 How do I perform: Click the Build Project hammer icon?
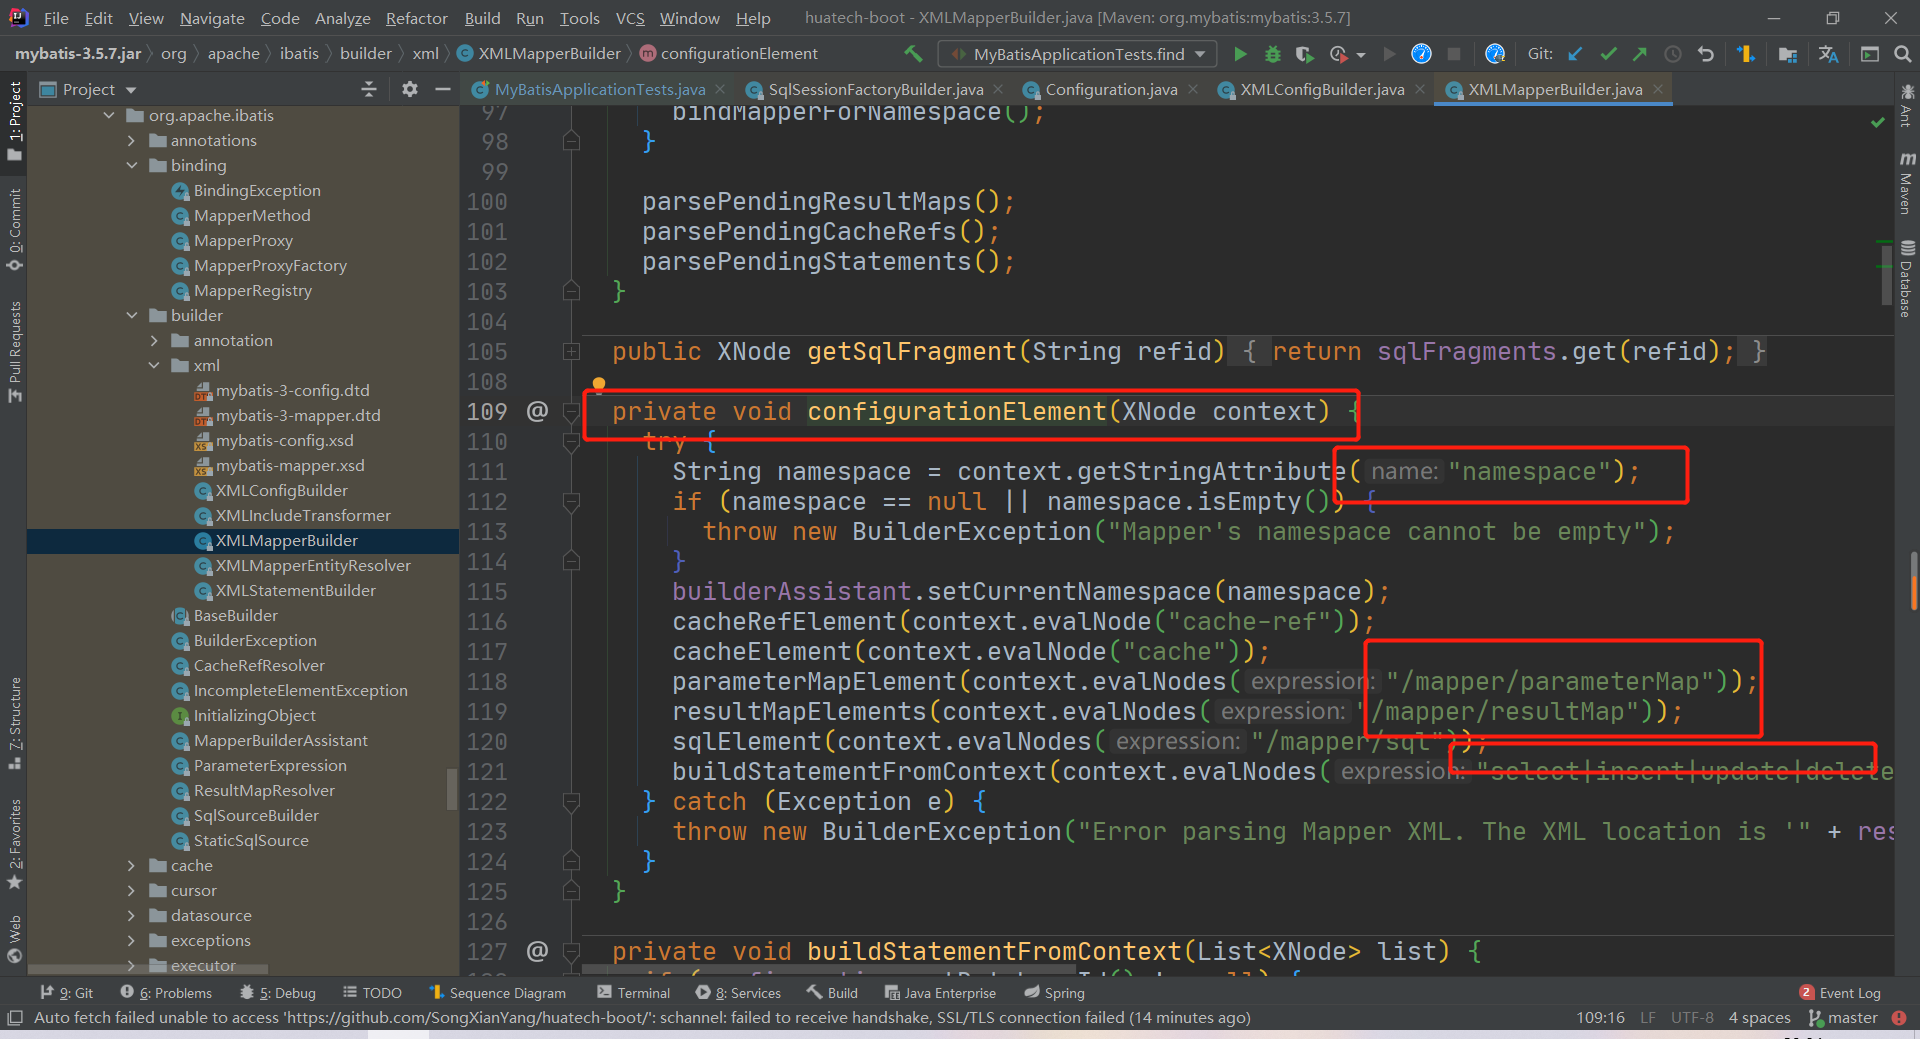913,54
